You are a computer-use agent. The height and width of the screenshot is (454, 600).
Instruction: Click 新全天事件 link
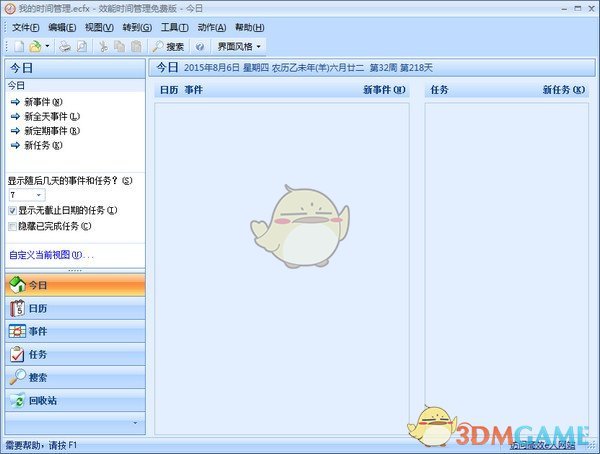click(x=52, y=116)
